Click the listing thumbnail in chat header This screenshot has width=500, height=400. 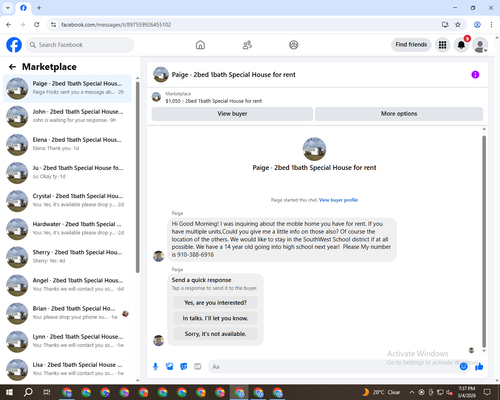tap(161, 75)
